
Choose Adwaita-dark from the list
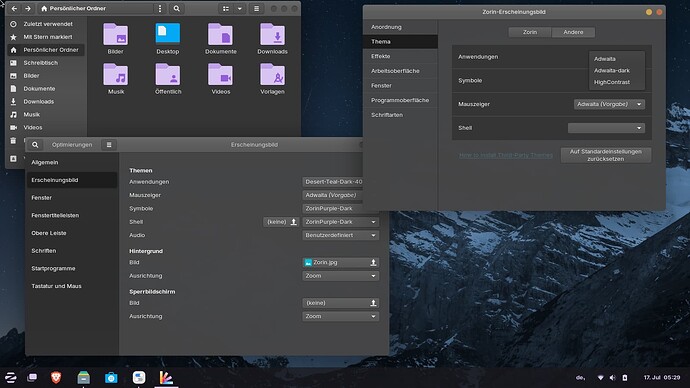[x=612, y=70]
